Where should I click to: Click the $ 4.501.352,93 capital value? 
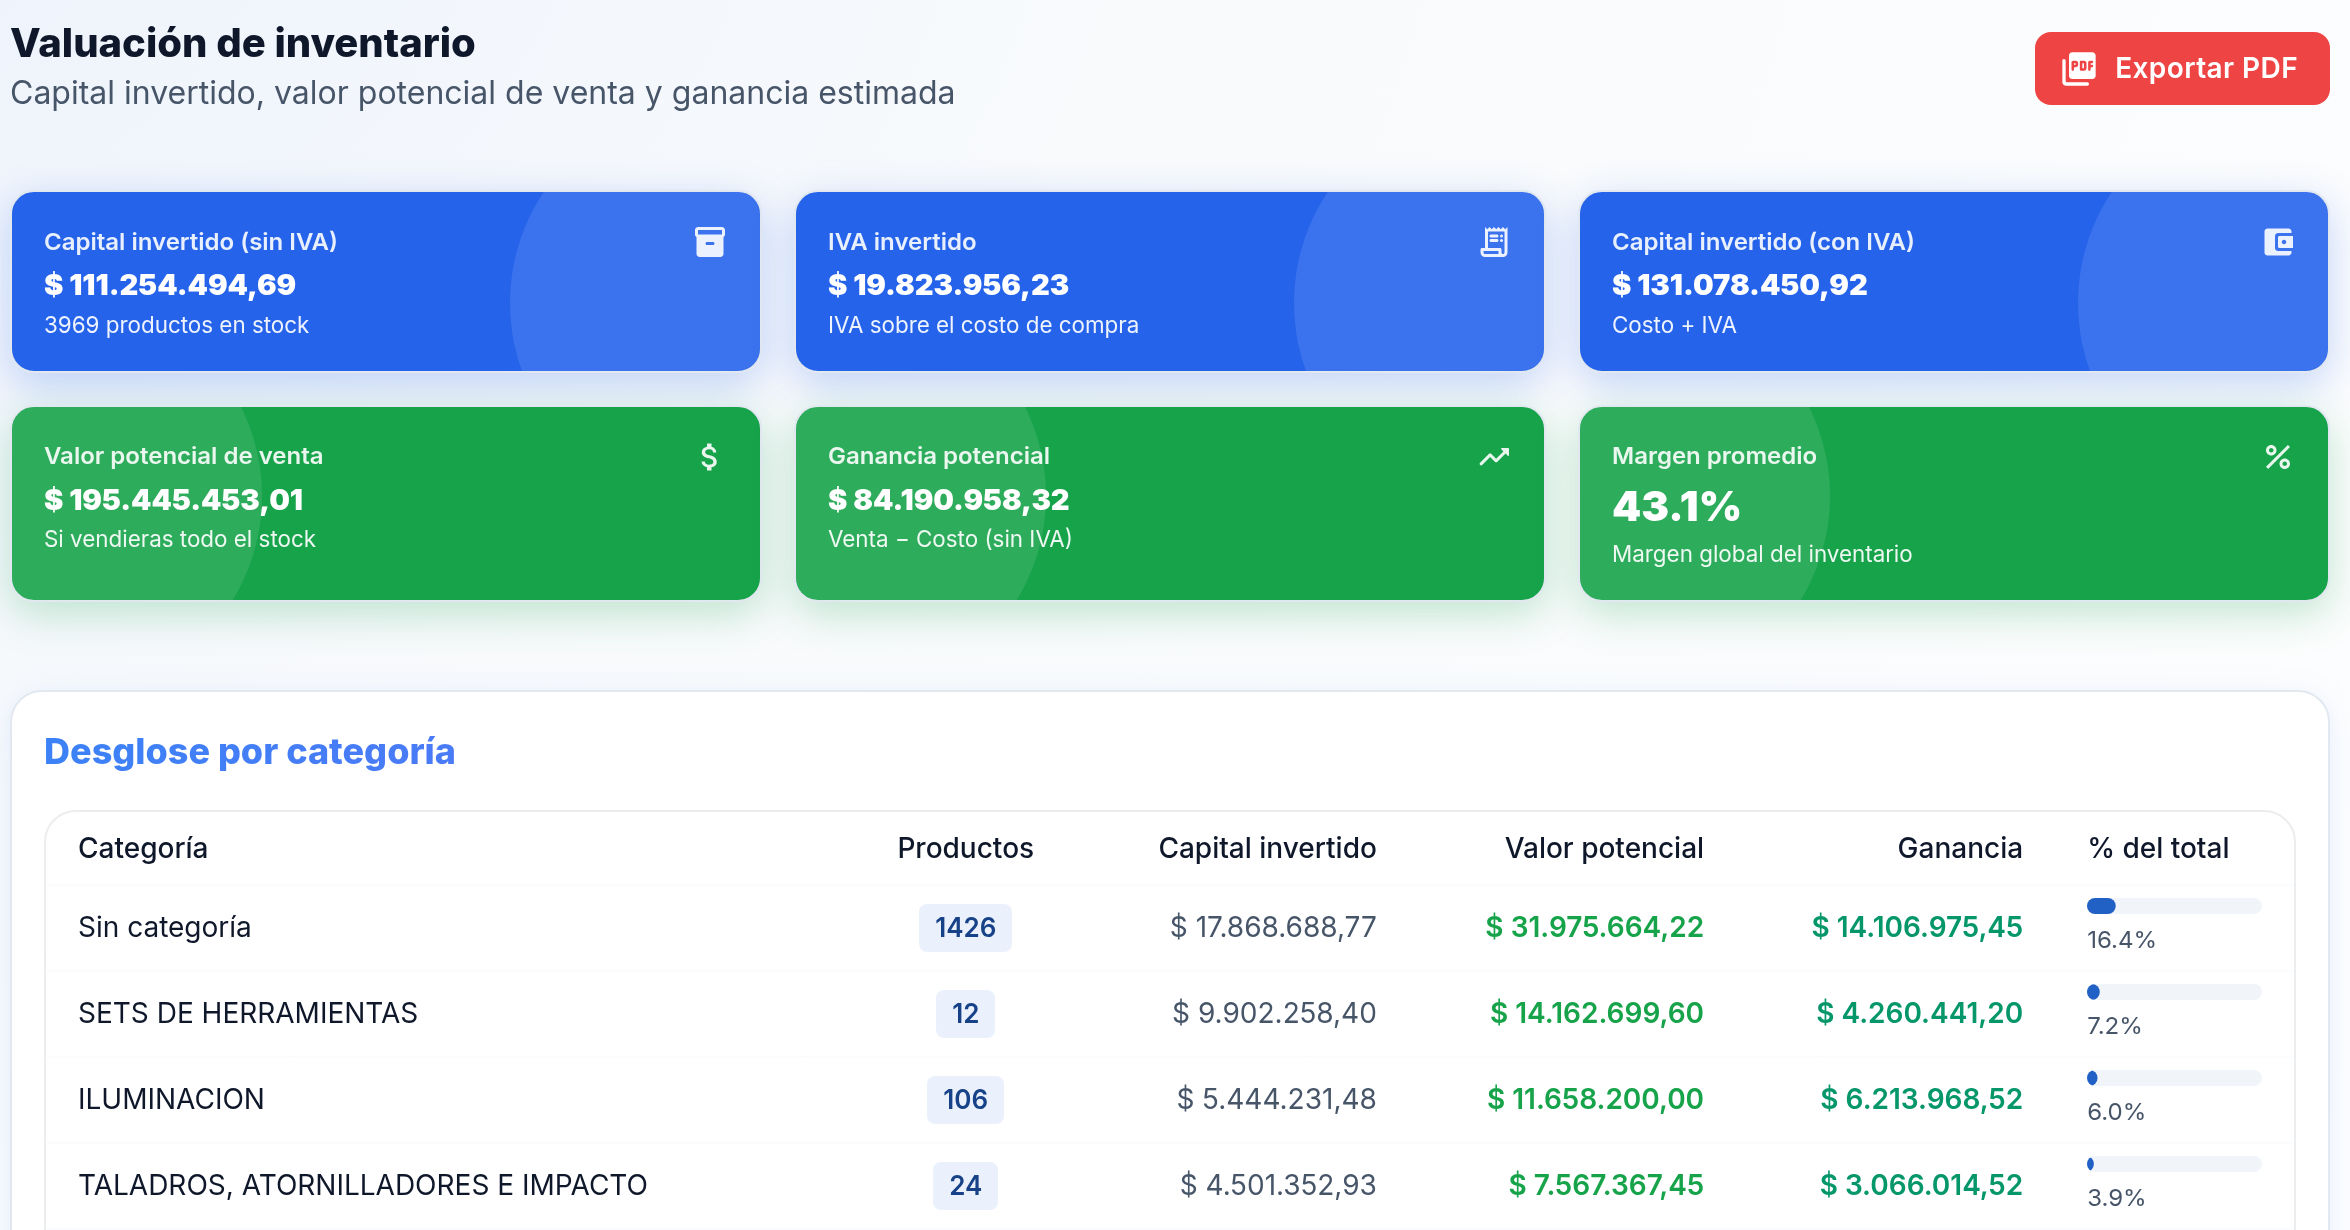coord(1278,1185)
